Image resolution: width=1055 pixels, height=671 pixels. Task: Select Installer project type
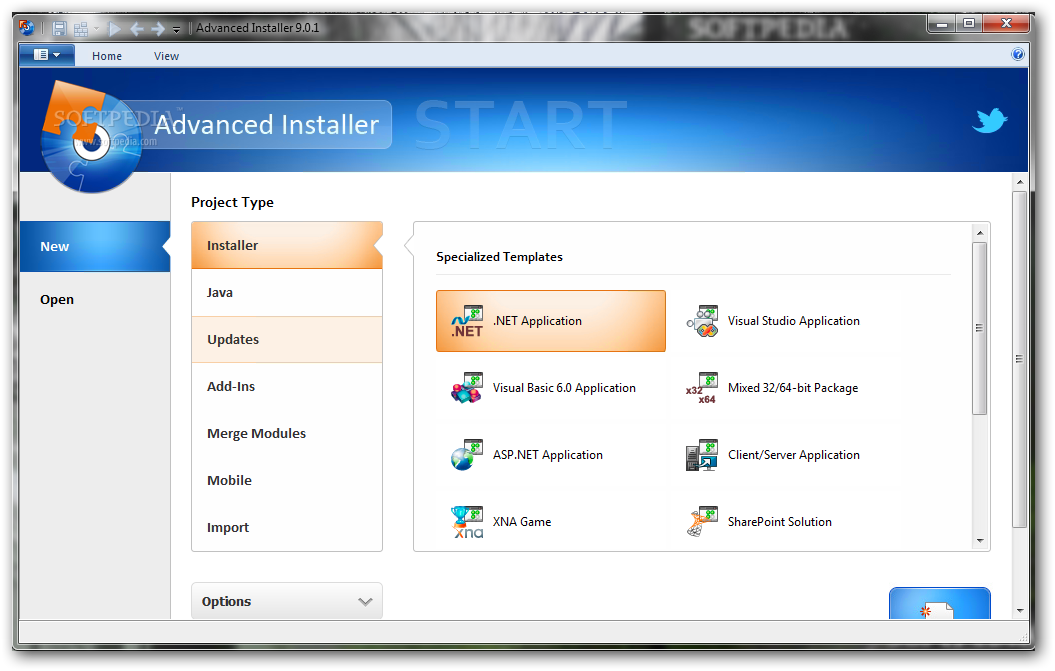[287, 246]
